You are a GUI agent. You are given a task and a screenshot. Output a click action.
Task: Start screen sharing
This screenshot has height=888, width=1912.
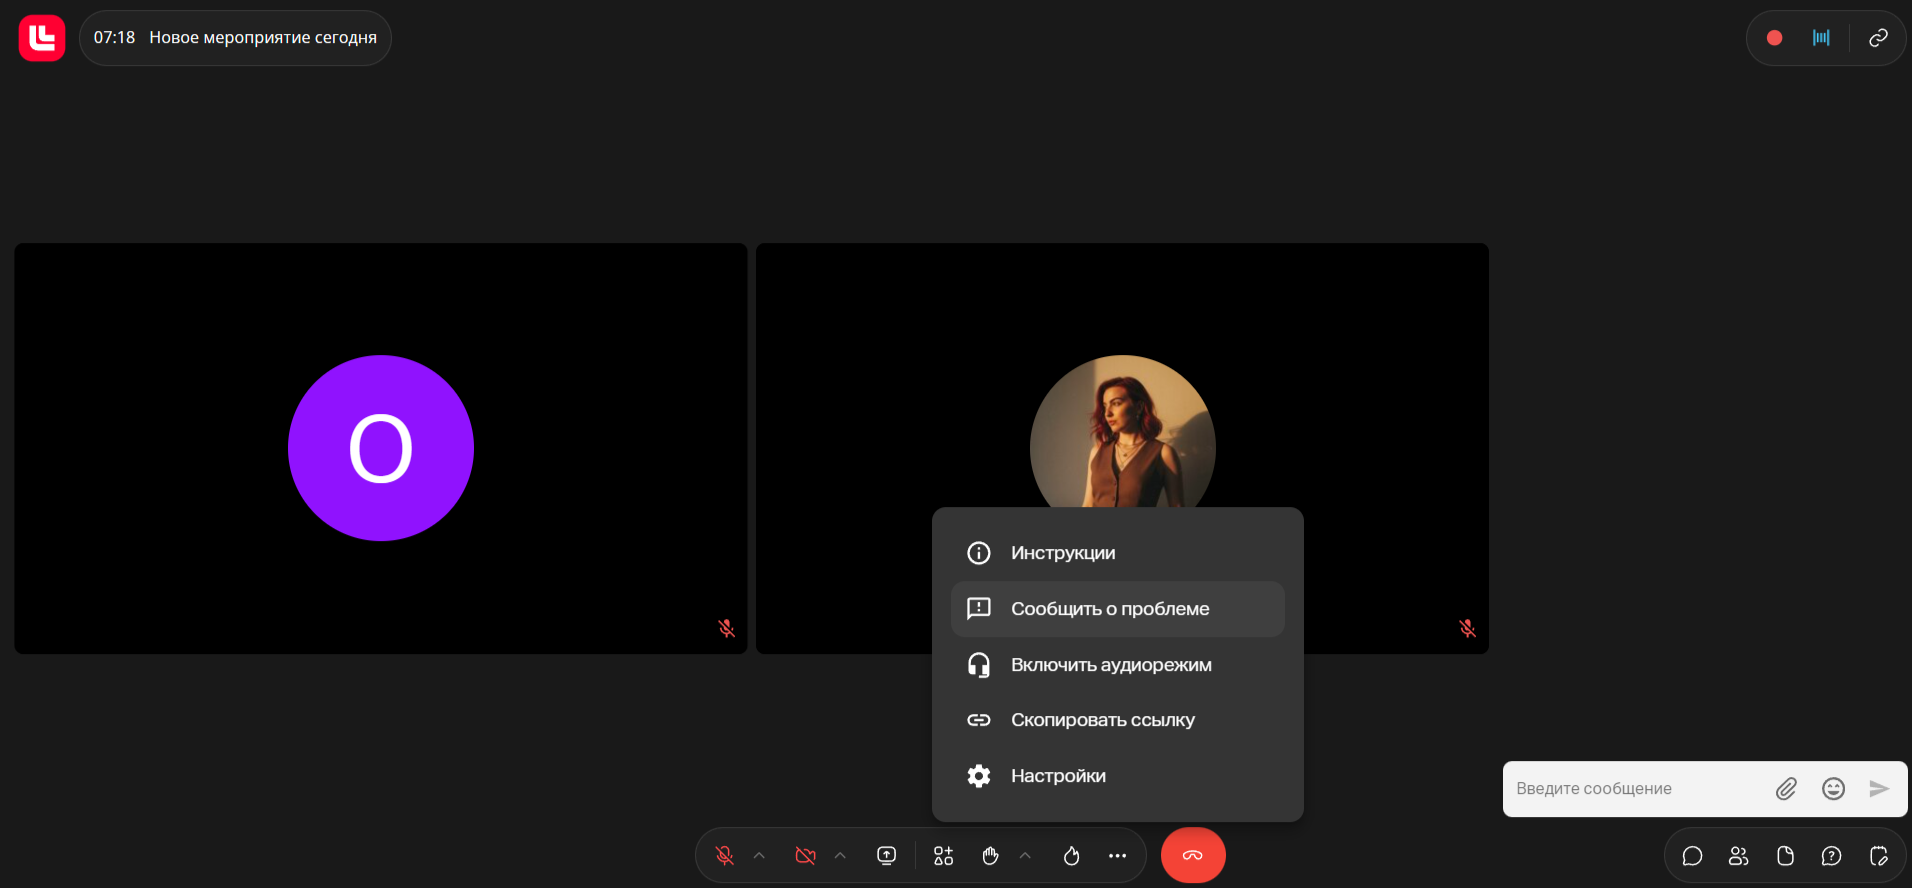tap(886, 856)
